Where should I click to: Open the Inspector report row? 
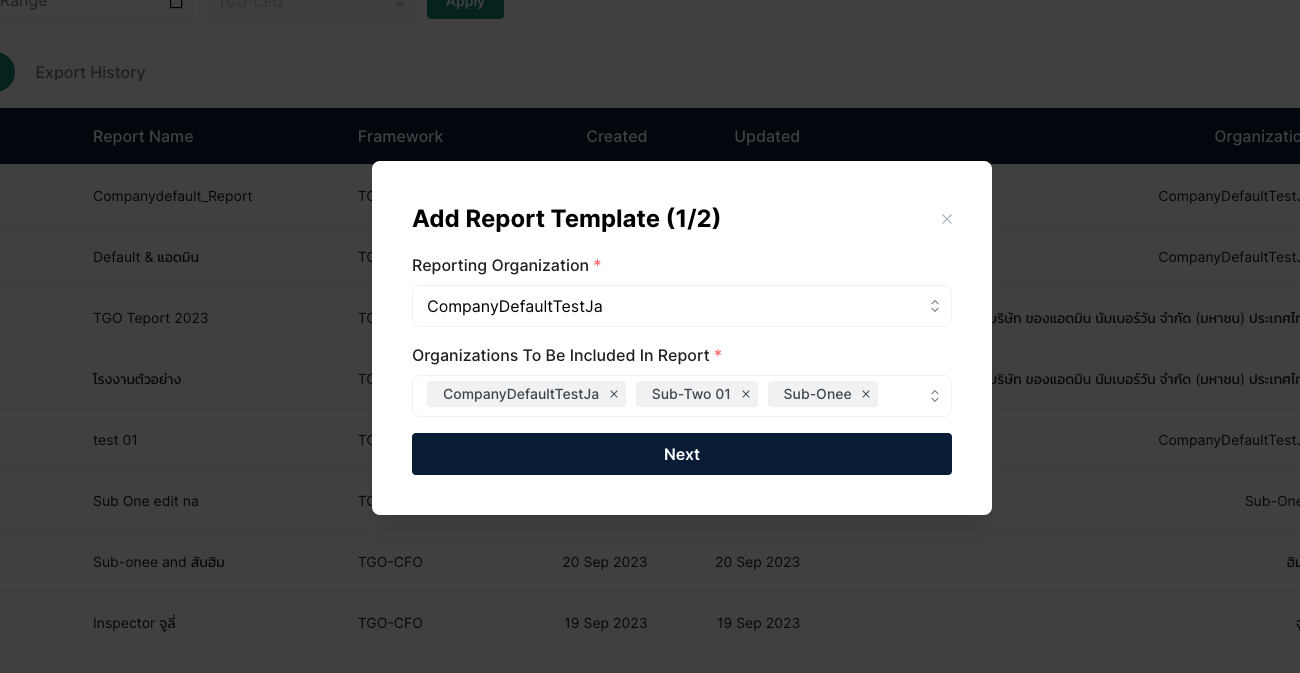(x=134, y=623)
